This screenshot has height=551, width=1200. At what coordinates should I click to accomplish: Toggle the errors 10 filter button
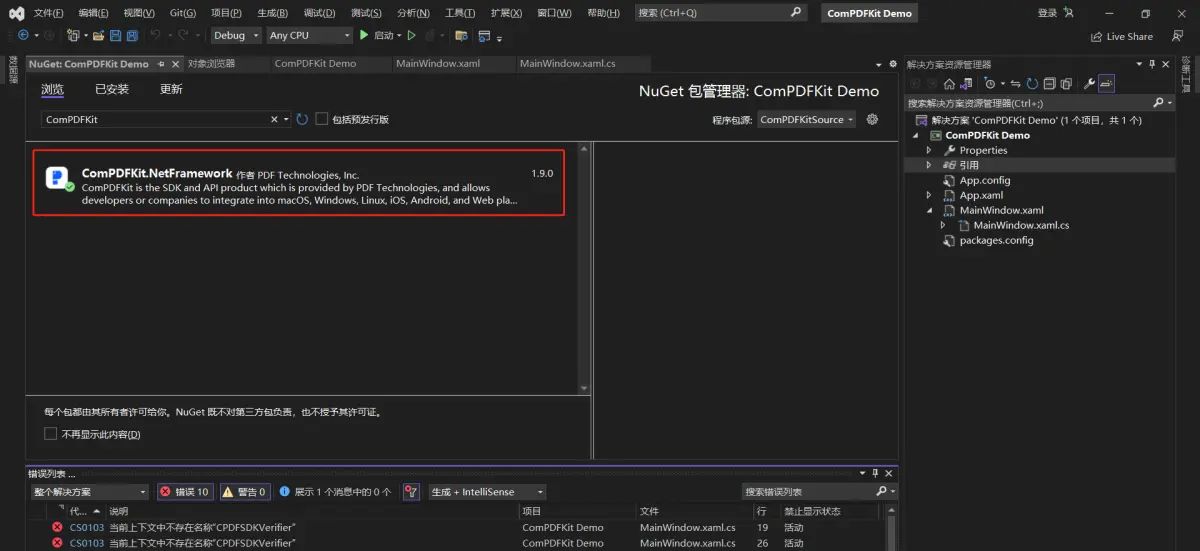click(x=184, y=492)
